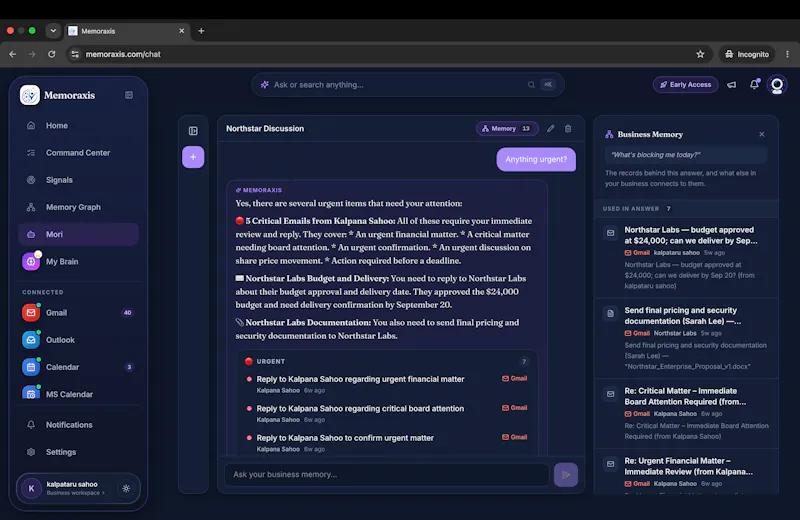Open the Memory Graph view

78,207
